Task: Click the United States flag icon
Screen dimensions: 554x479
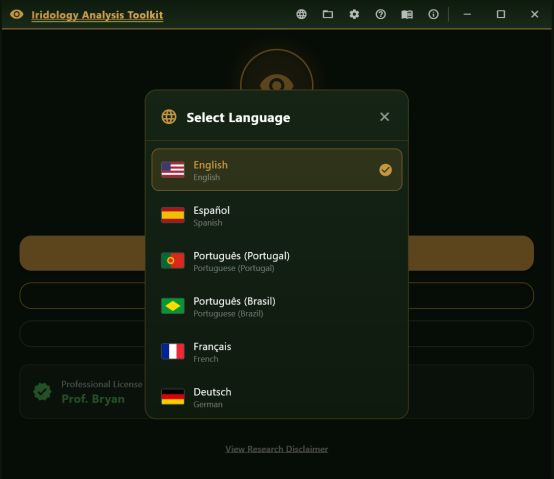Action: click(173, 170)
